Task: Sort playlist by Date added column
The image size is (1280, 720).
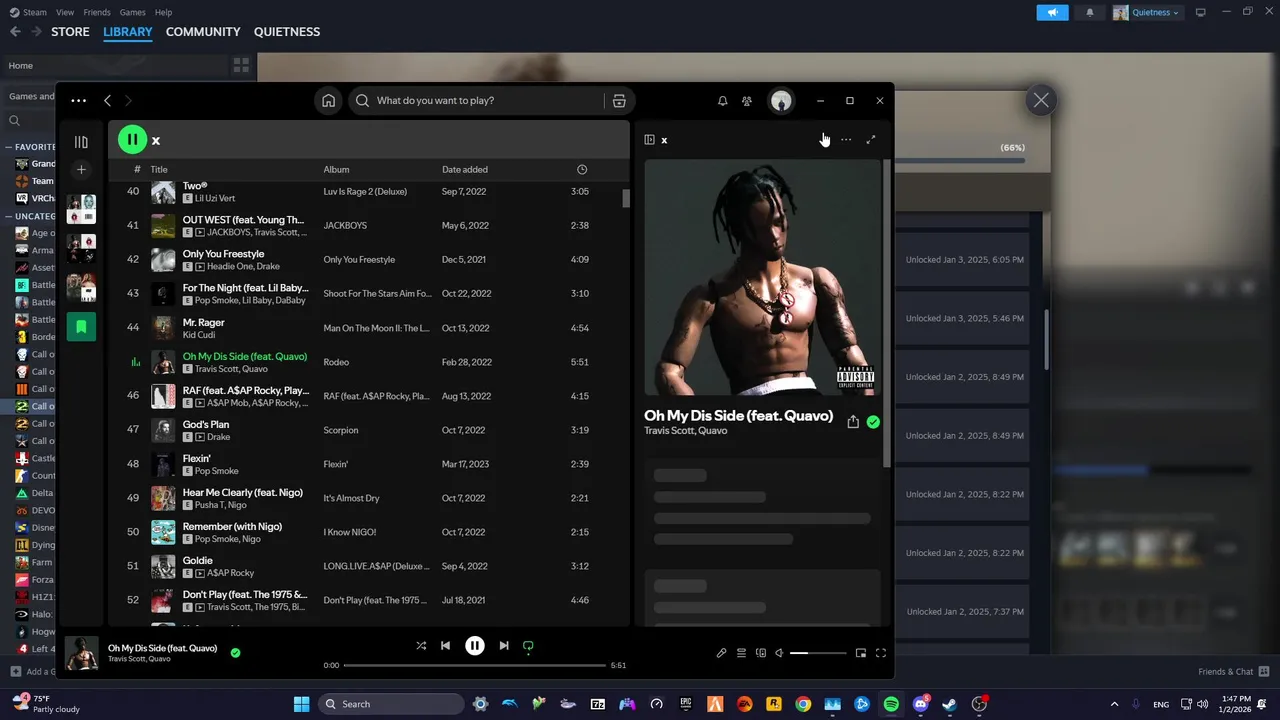Action: click(x=465, y=170)
